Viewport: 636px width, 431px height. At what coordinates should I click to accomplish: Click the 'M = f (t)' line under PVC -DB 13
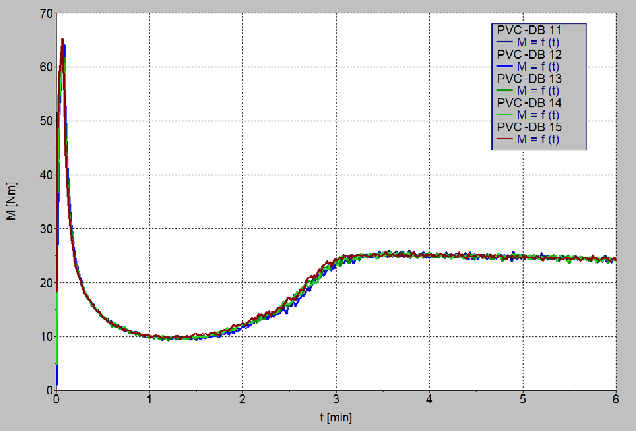528,90
